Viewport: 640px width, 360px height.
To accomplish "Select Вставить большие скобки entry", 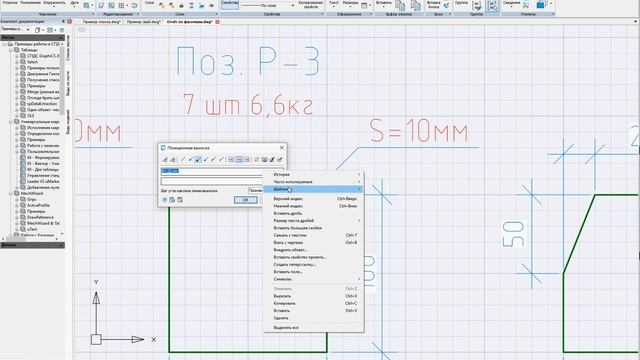I will (x=313, y=228).
